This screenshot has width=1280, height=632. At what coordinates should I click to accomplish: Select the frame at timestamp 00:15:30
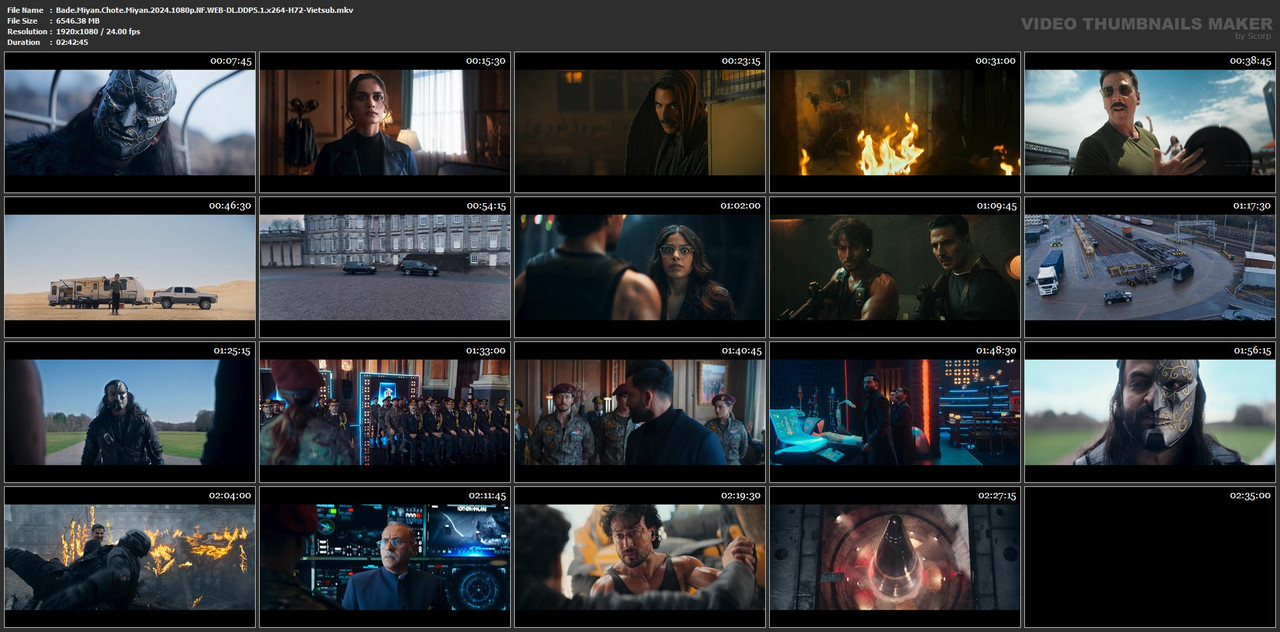[x=385, y=122]
